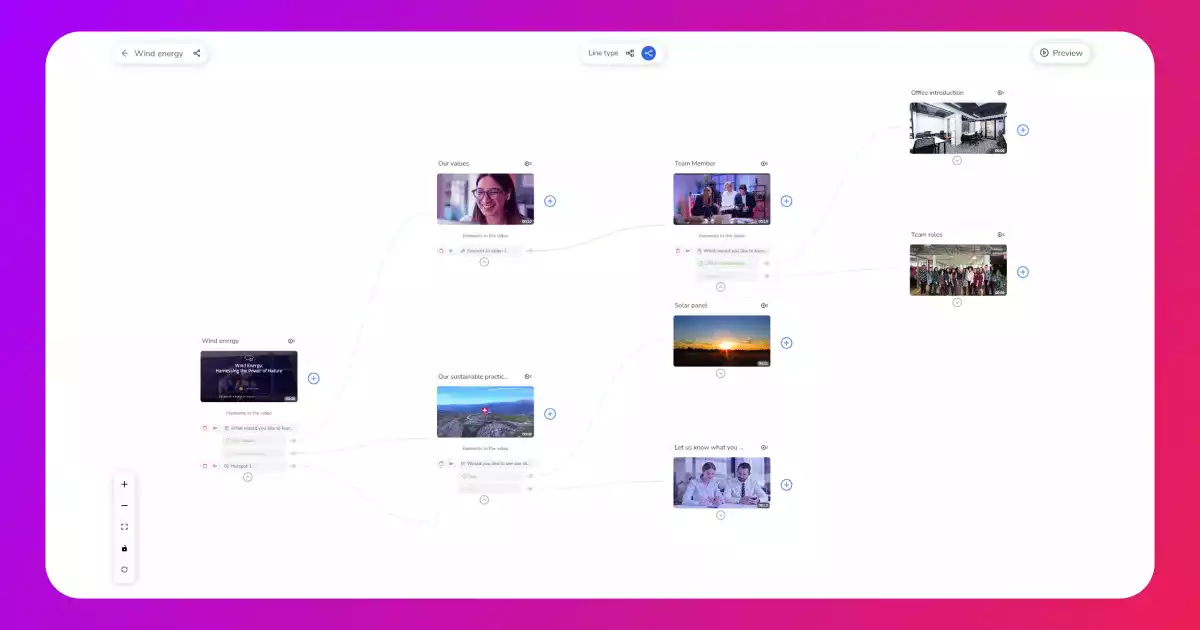Click the reset view icon on left toolbar
The width and height of the screenshot is (1200, 630).
coord(124,570)
